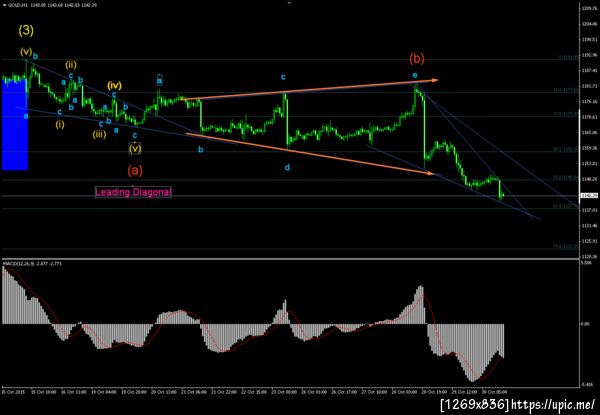This screenshot has height=415, width=600.
Task: Click the '30 Oct 05:00' time axis label
Action: coord(495,392)
